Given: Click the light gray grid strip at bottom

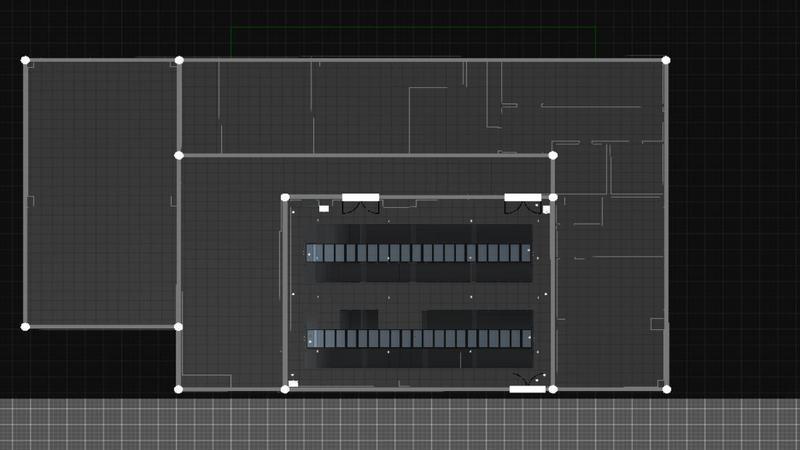Looking at the screenshot, I should point(400,424).
